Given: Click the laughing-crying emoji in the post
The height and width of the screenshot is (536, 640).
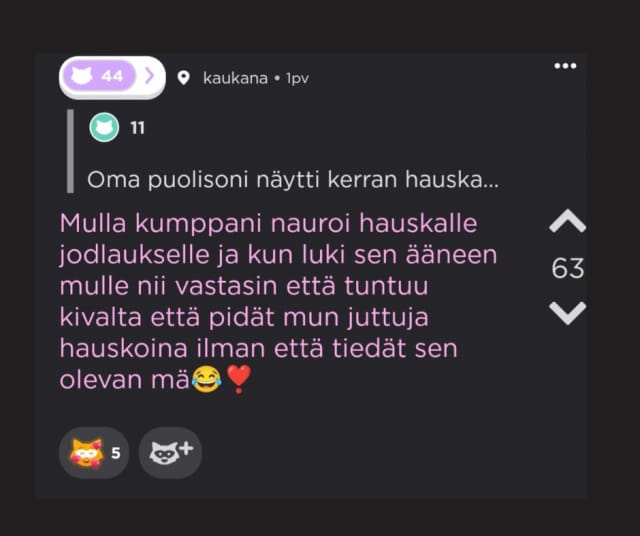Looking at the screenshot, I should (207, 379).
